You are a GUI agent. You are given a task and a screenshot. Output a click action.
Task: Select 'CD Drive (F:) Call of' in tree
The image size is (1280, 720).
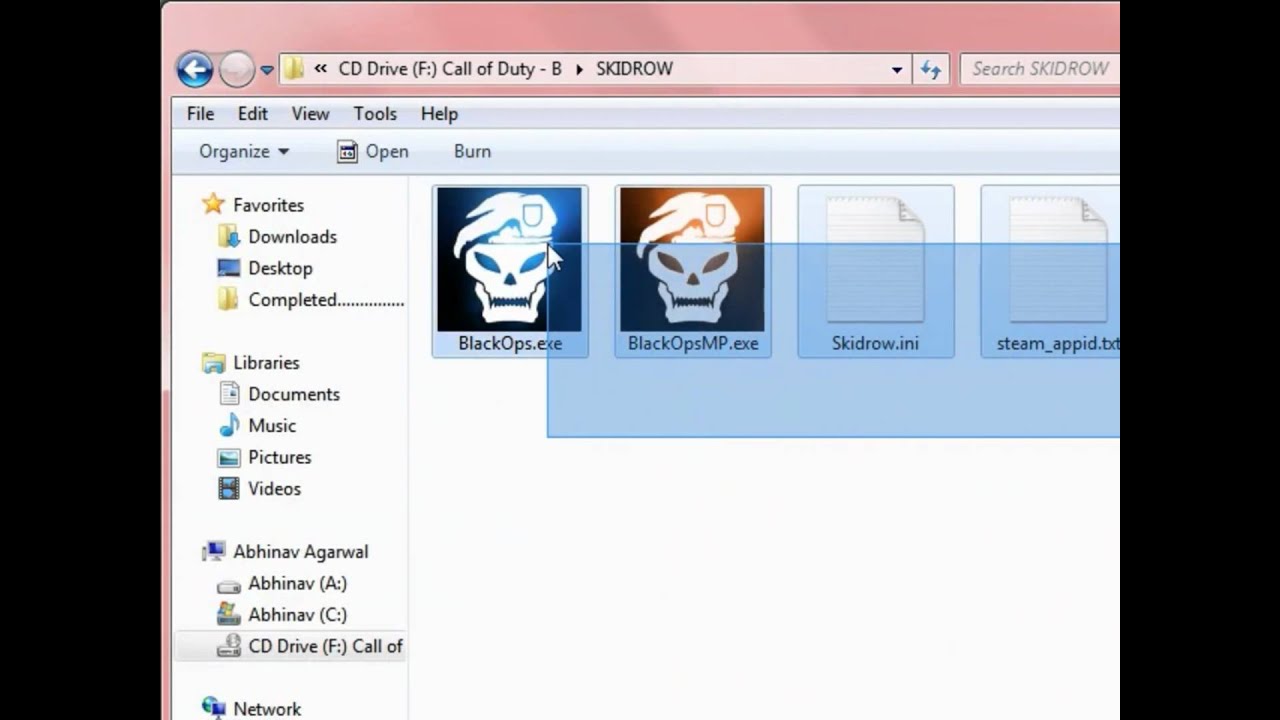tap(325, 646)
